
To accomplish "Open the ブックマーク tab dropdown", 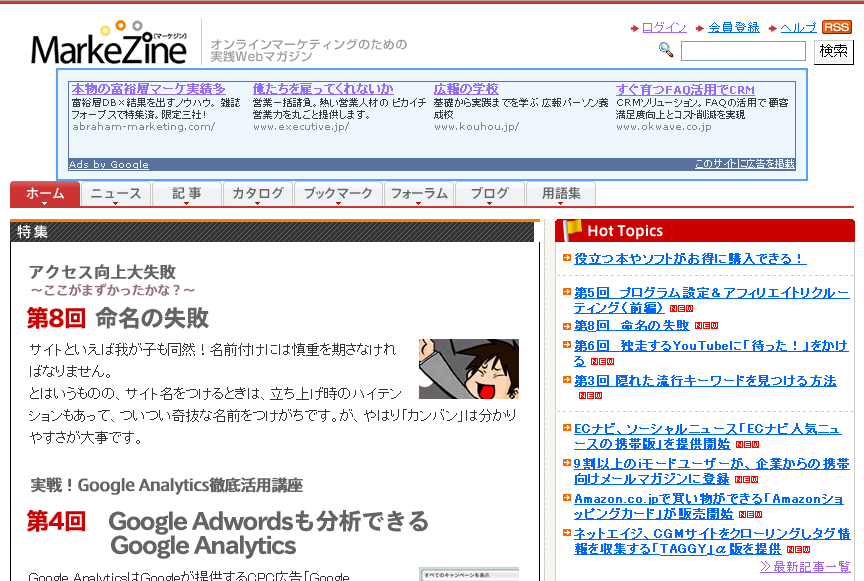I will tap(337, 194).
